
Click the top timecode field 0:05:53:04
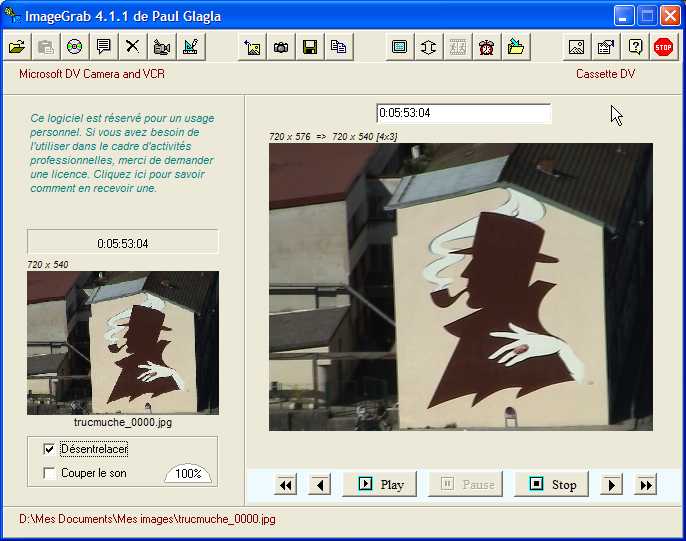[x=464, y=113]
